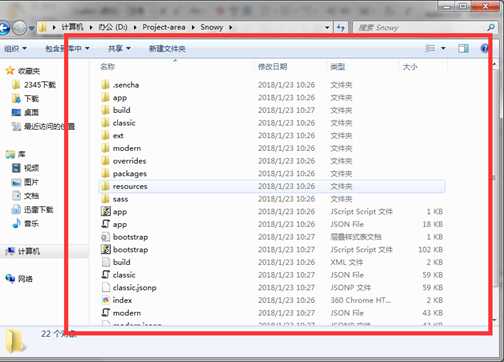Image resolution: width=504 pixels, height=362 pixels.
Task: Select the index HTML file icon
Action: pos(106,300)
